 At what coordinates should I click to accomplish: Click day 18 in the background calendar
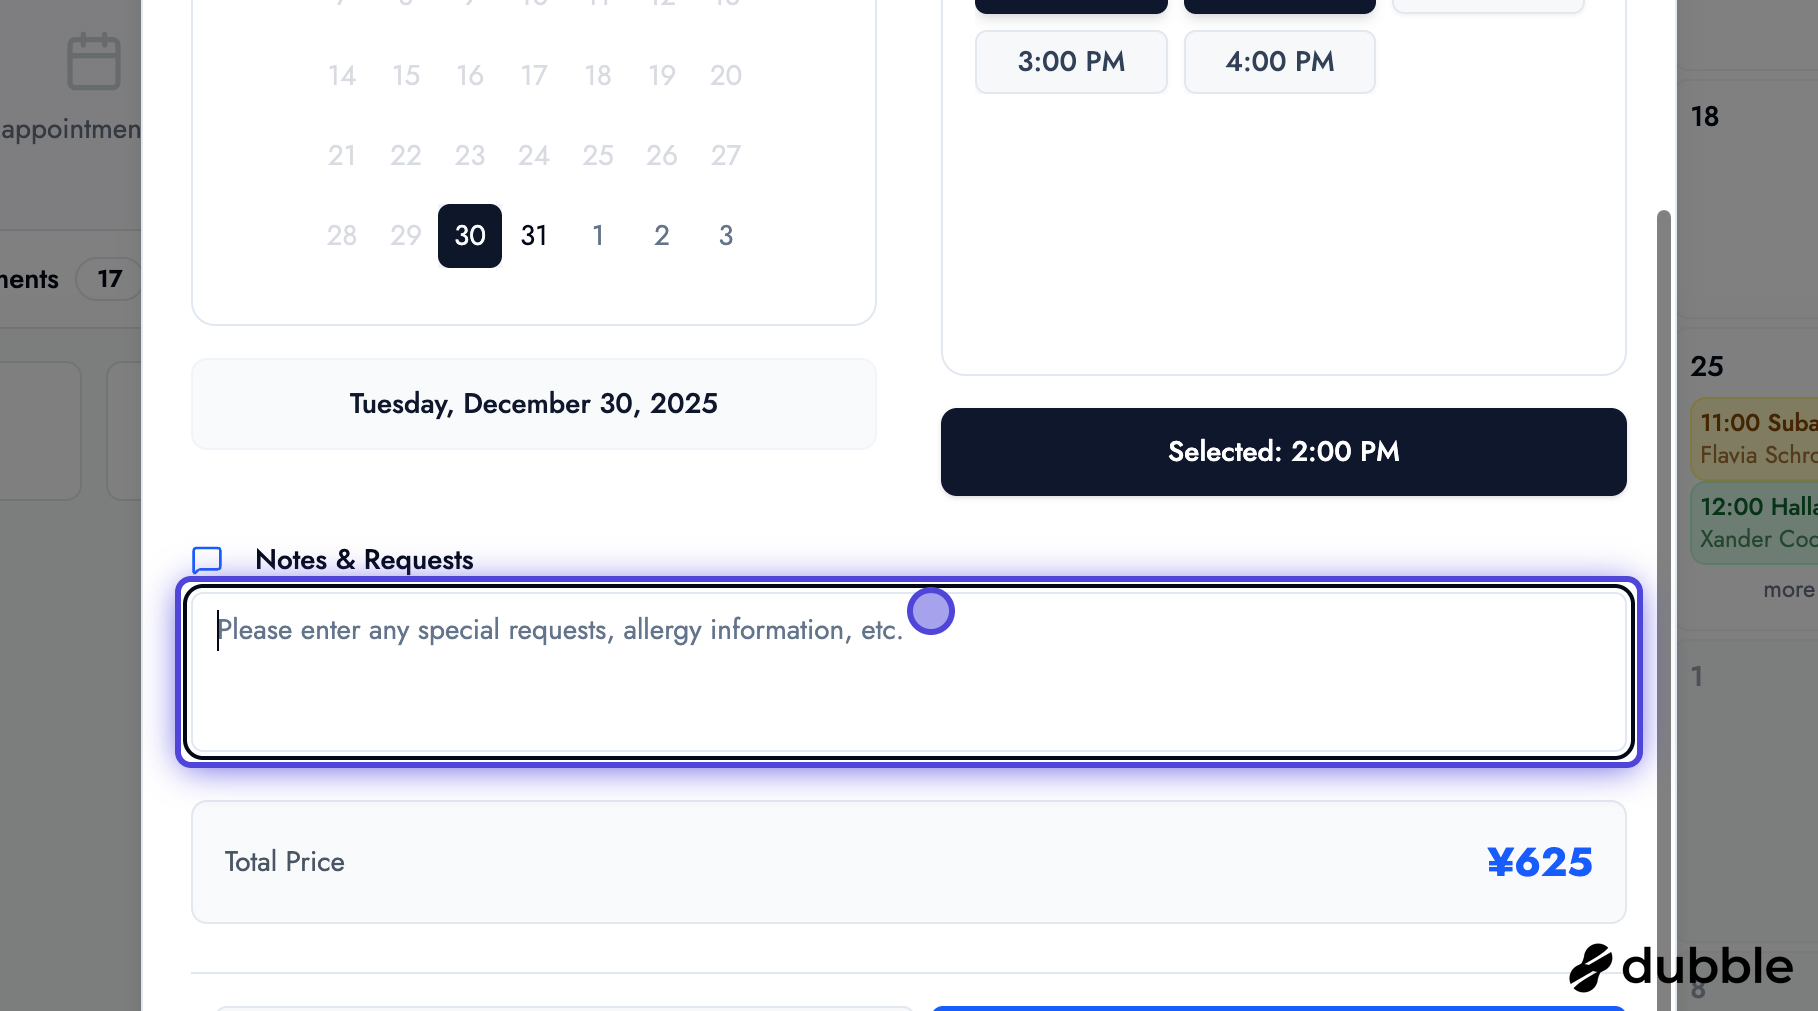[x=1705, y=117]
